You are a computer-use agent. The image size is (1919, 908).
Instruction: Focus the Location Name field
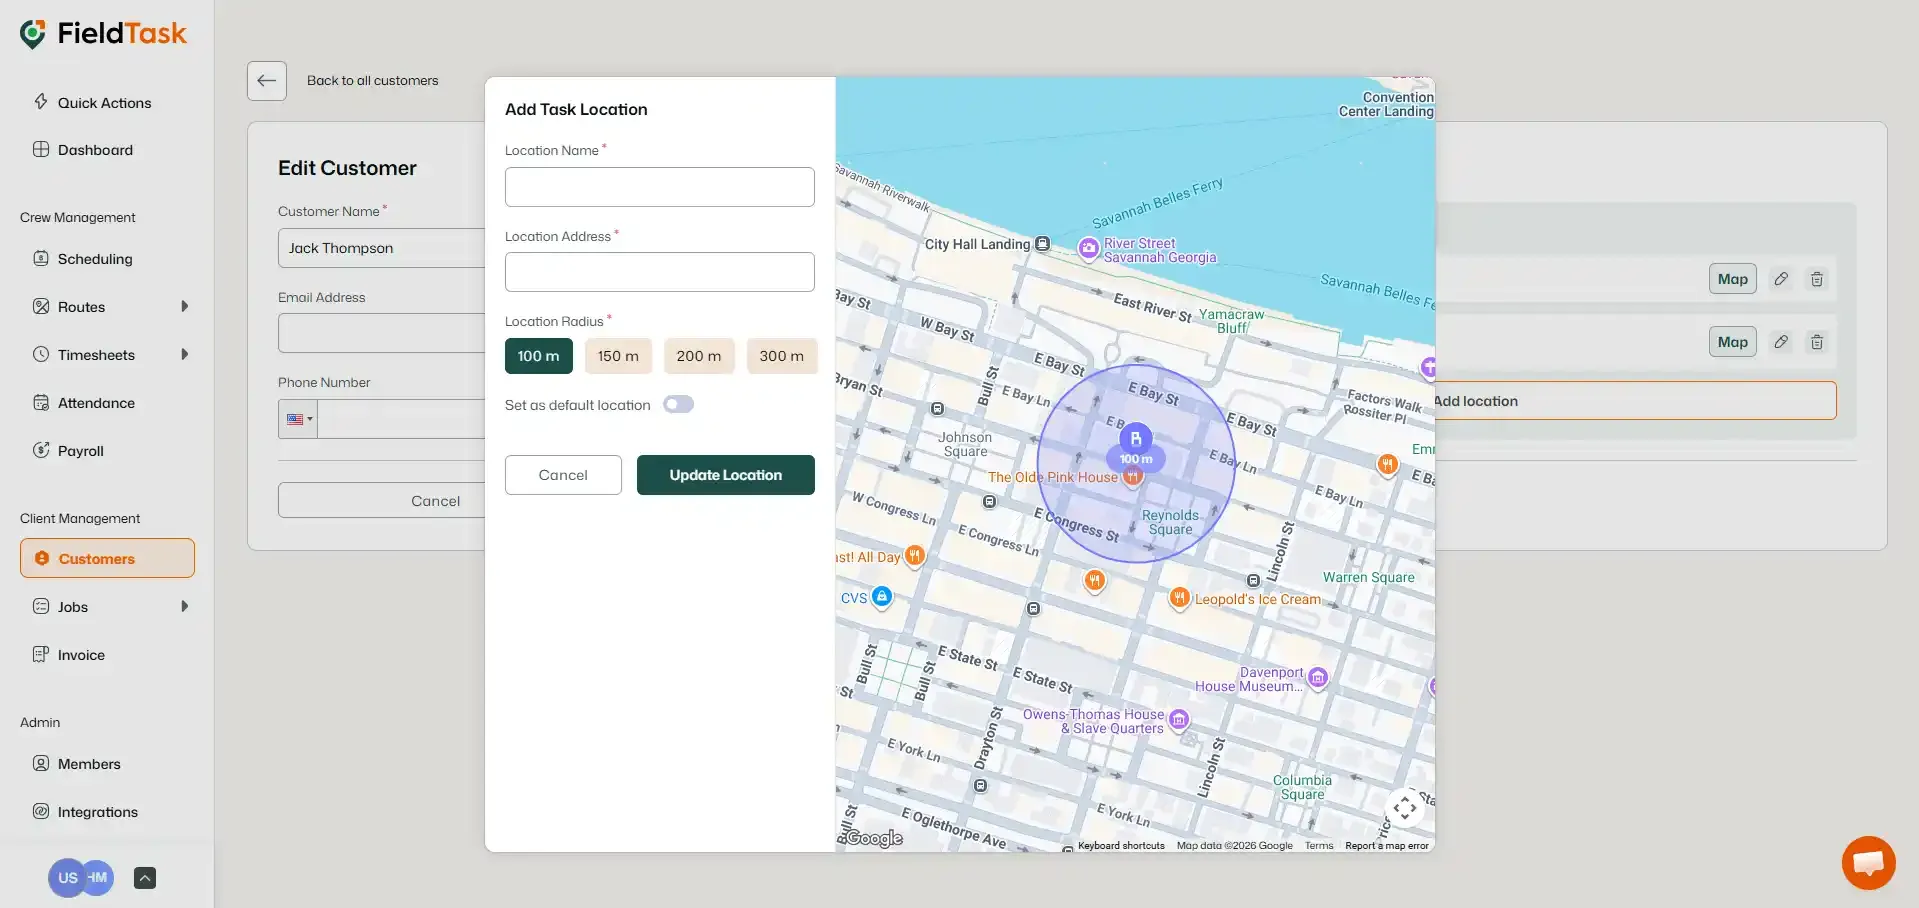click(659, 187)
